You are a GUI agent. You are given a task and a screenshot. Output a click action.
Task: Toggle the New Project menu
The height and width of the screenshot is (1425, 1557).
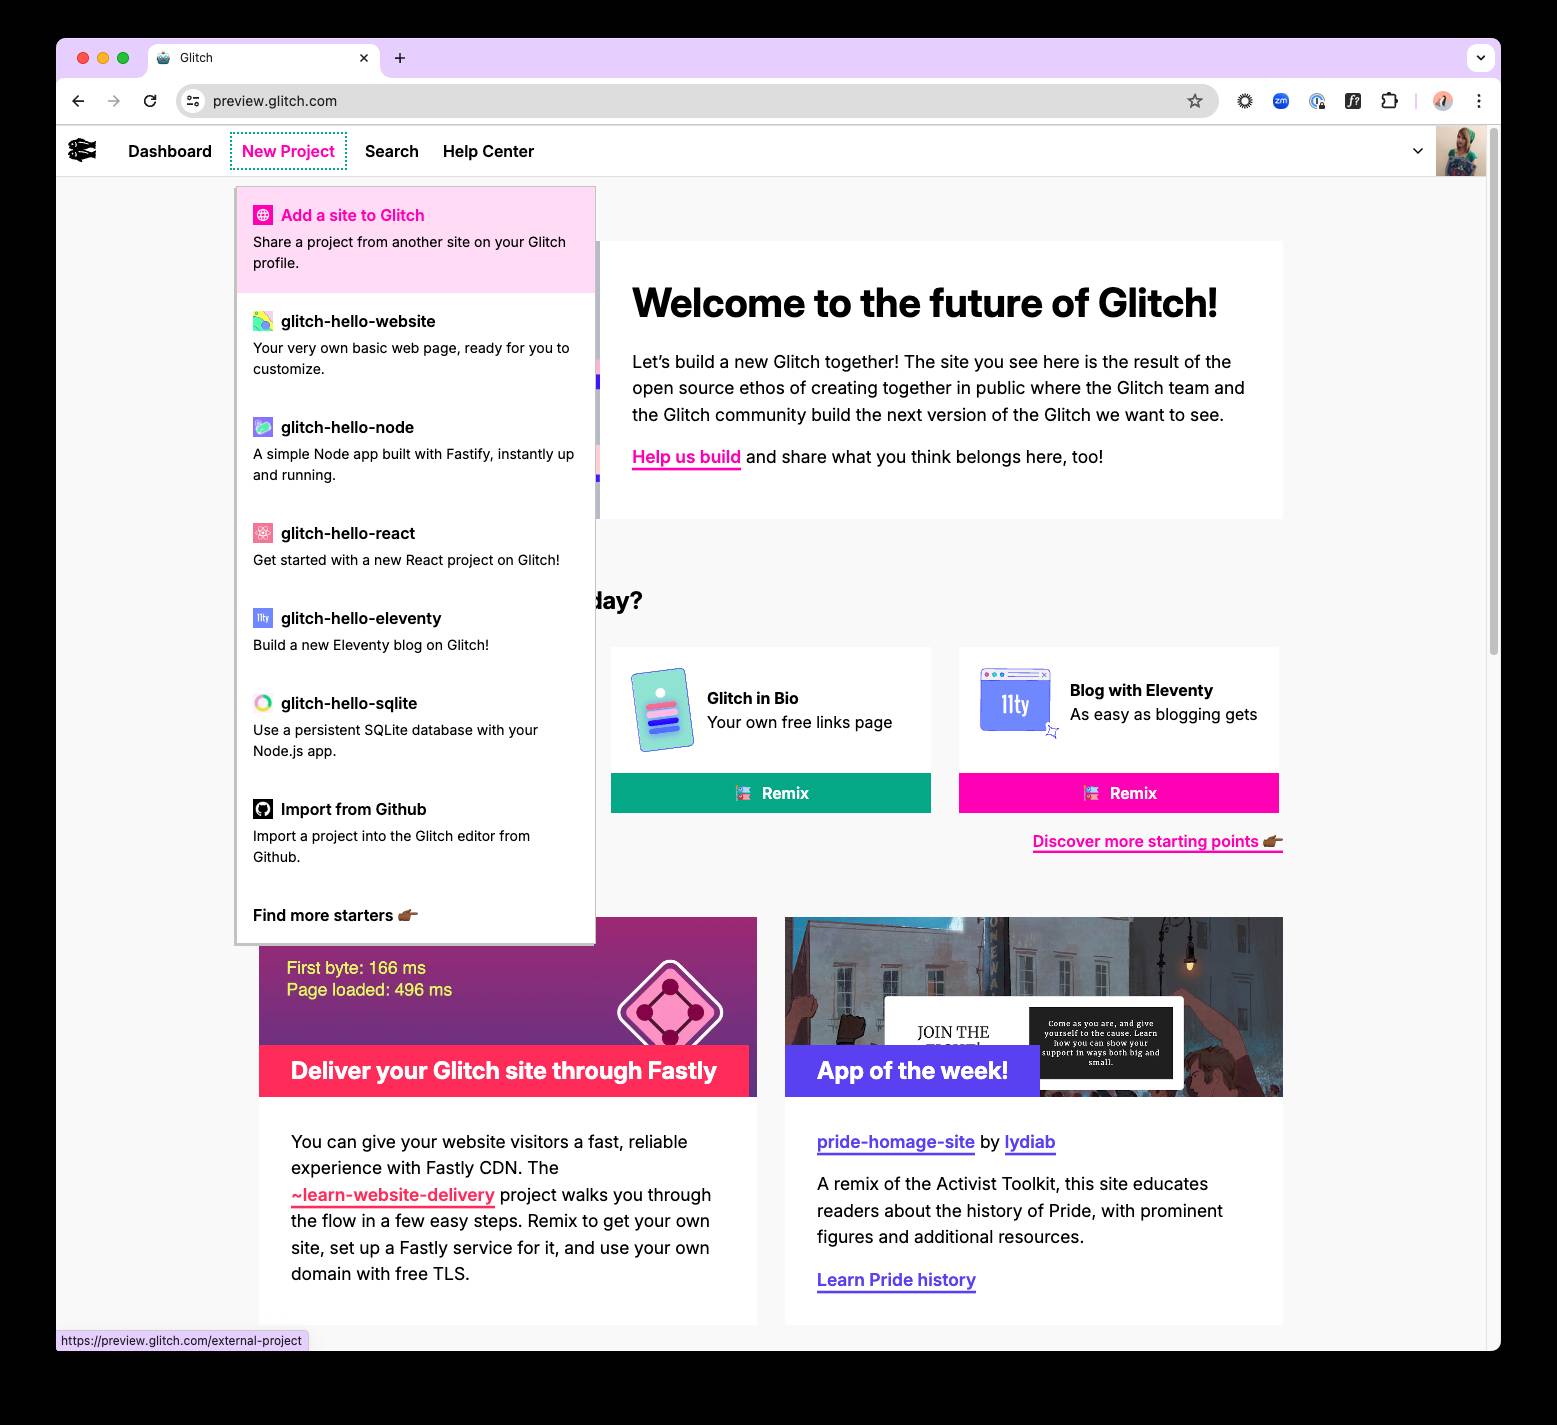[288, 151]
